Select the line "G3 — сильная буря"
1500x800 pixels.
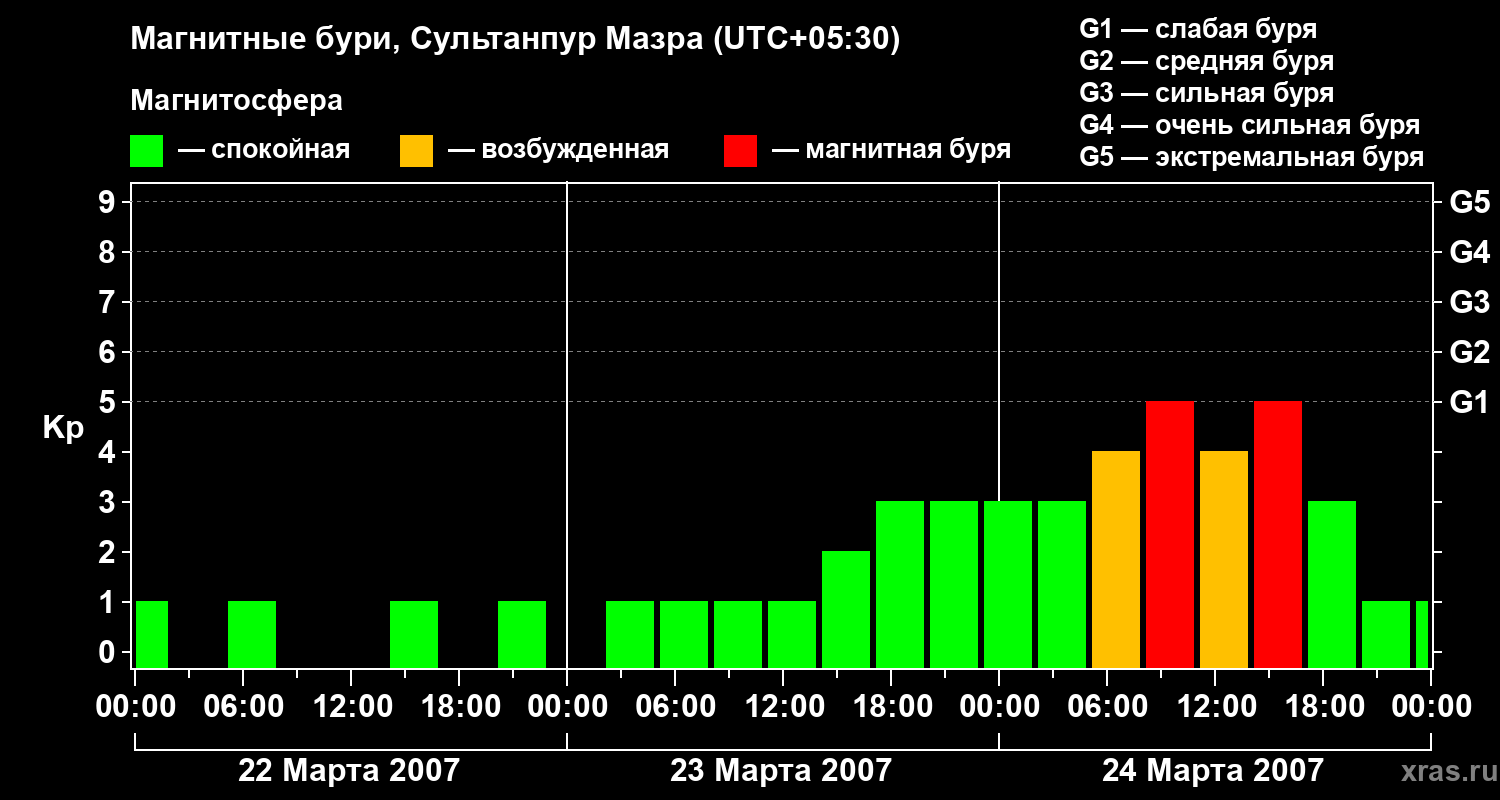point(1207,93)
